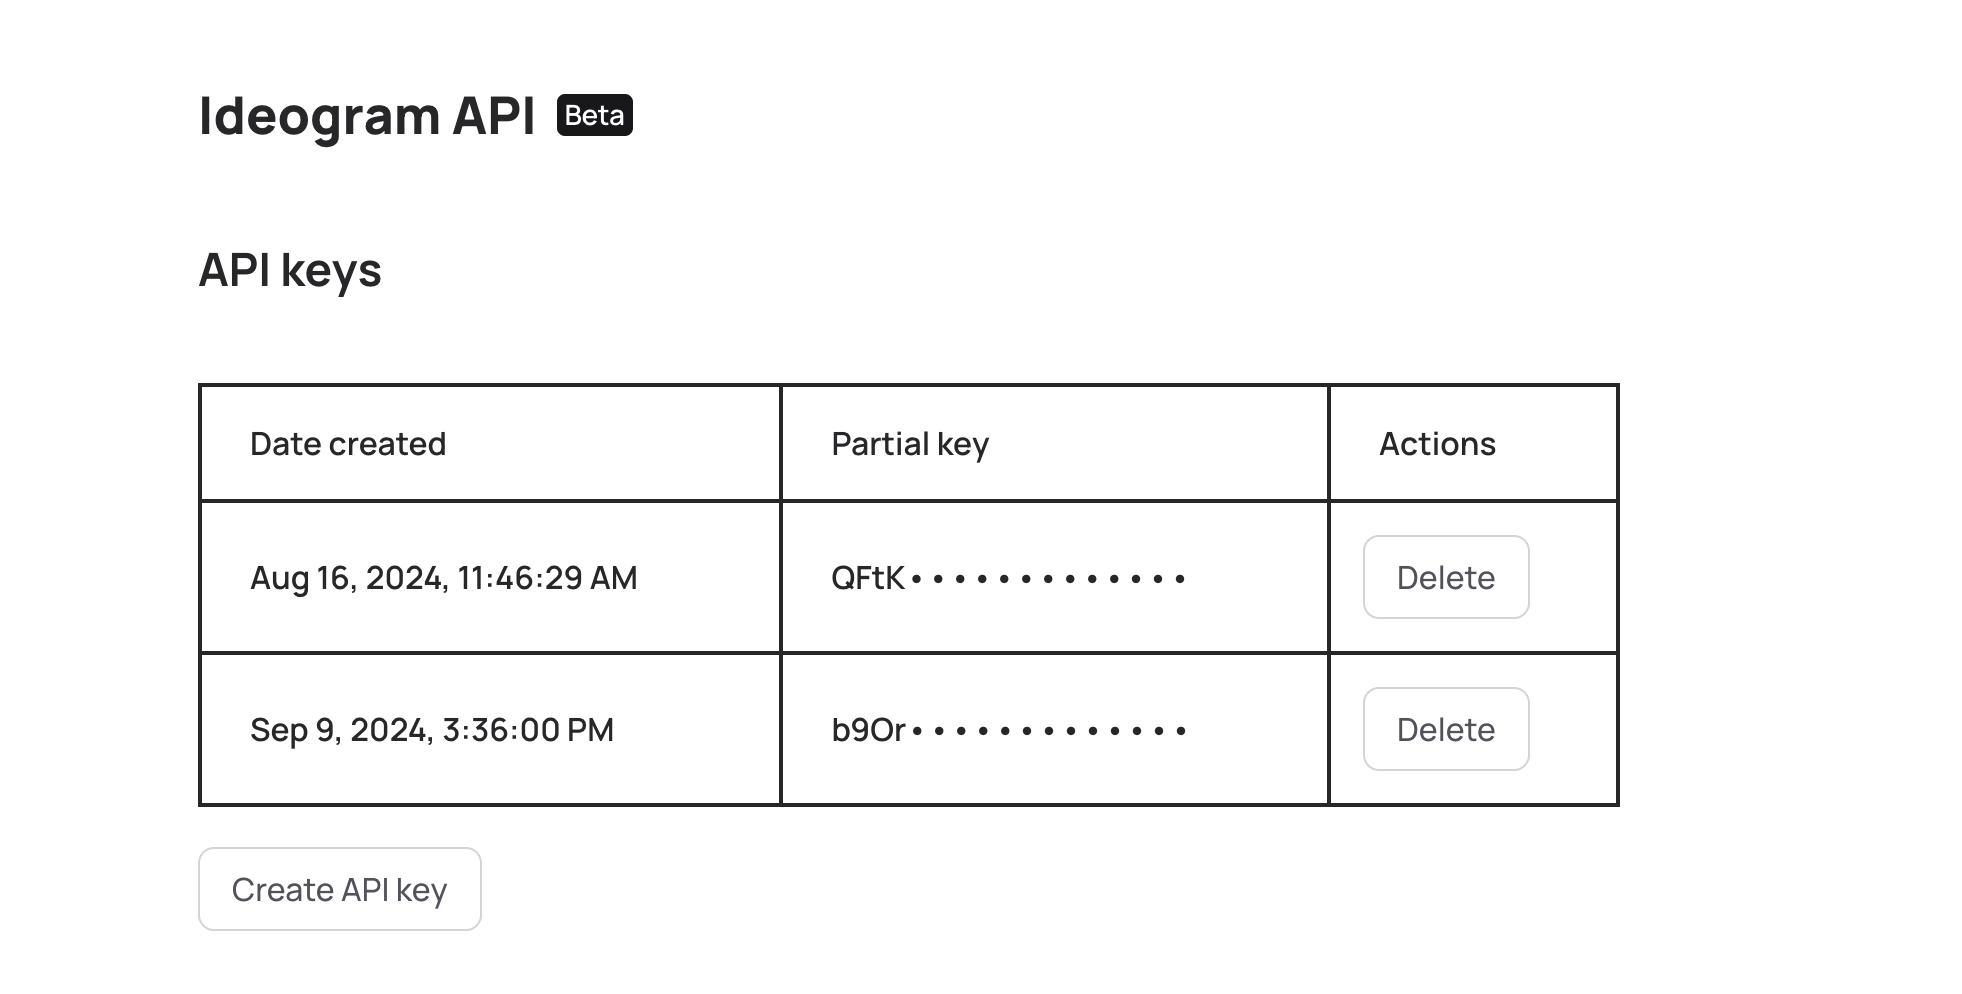Screen dimensions: 1962x994
Task: Click the Partial key column header
Action: pyautogui.click(x=908, y=443)
